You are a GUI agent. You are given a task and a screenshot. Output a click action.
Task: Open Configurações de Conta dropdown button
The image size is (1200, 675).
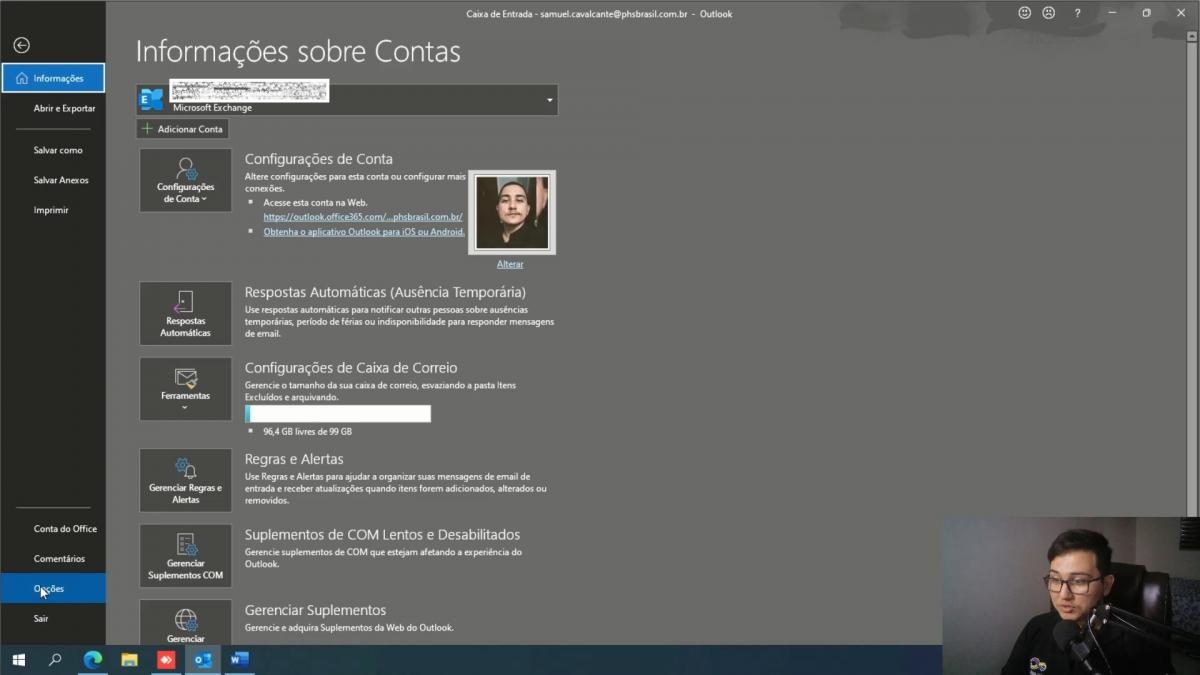click(185, 180)
